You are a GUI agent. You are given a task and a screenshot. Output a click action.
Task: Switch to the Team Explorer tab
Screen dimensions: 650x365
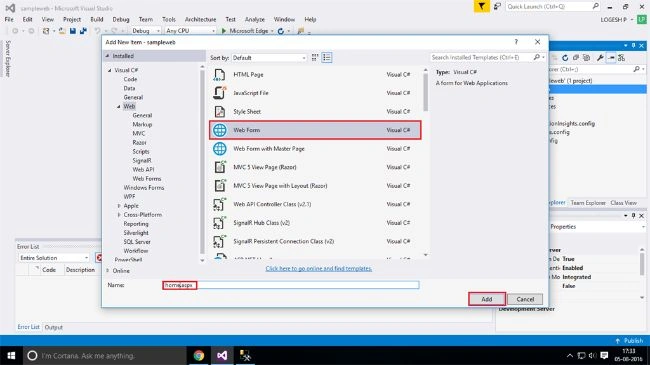tap(588, 203)
